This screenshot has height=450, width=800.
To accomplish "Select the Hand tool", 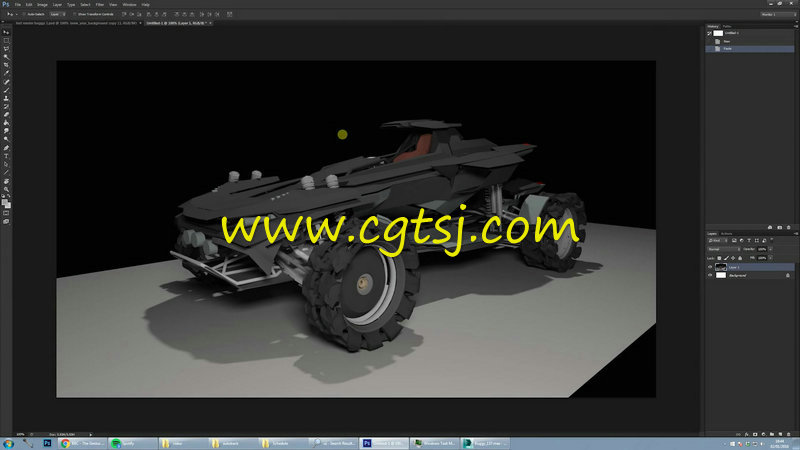I will pos(6,181).
